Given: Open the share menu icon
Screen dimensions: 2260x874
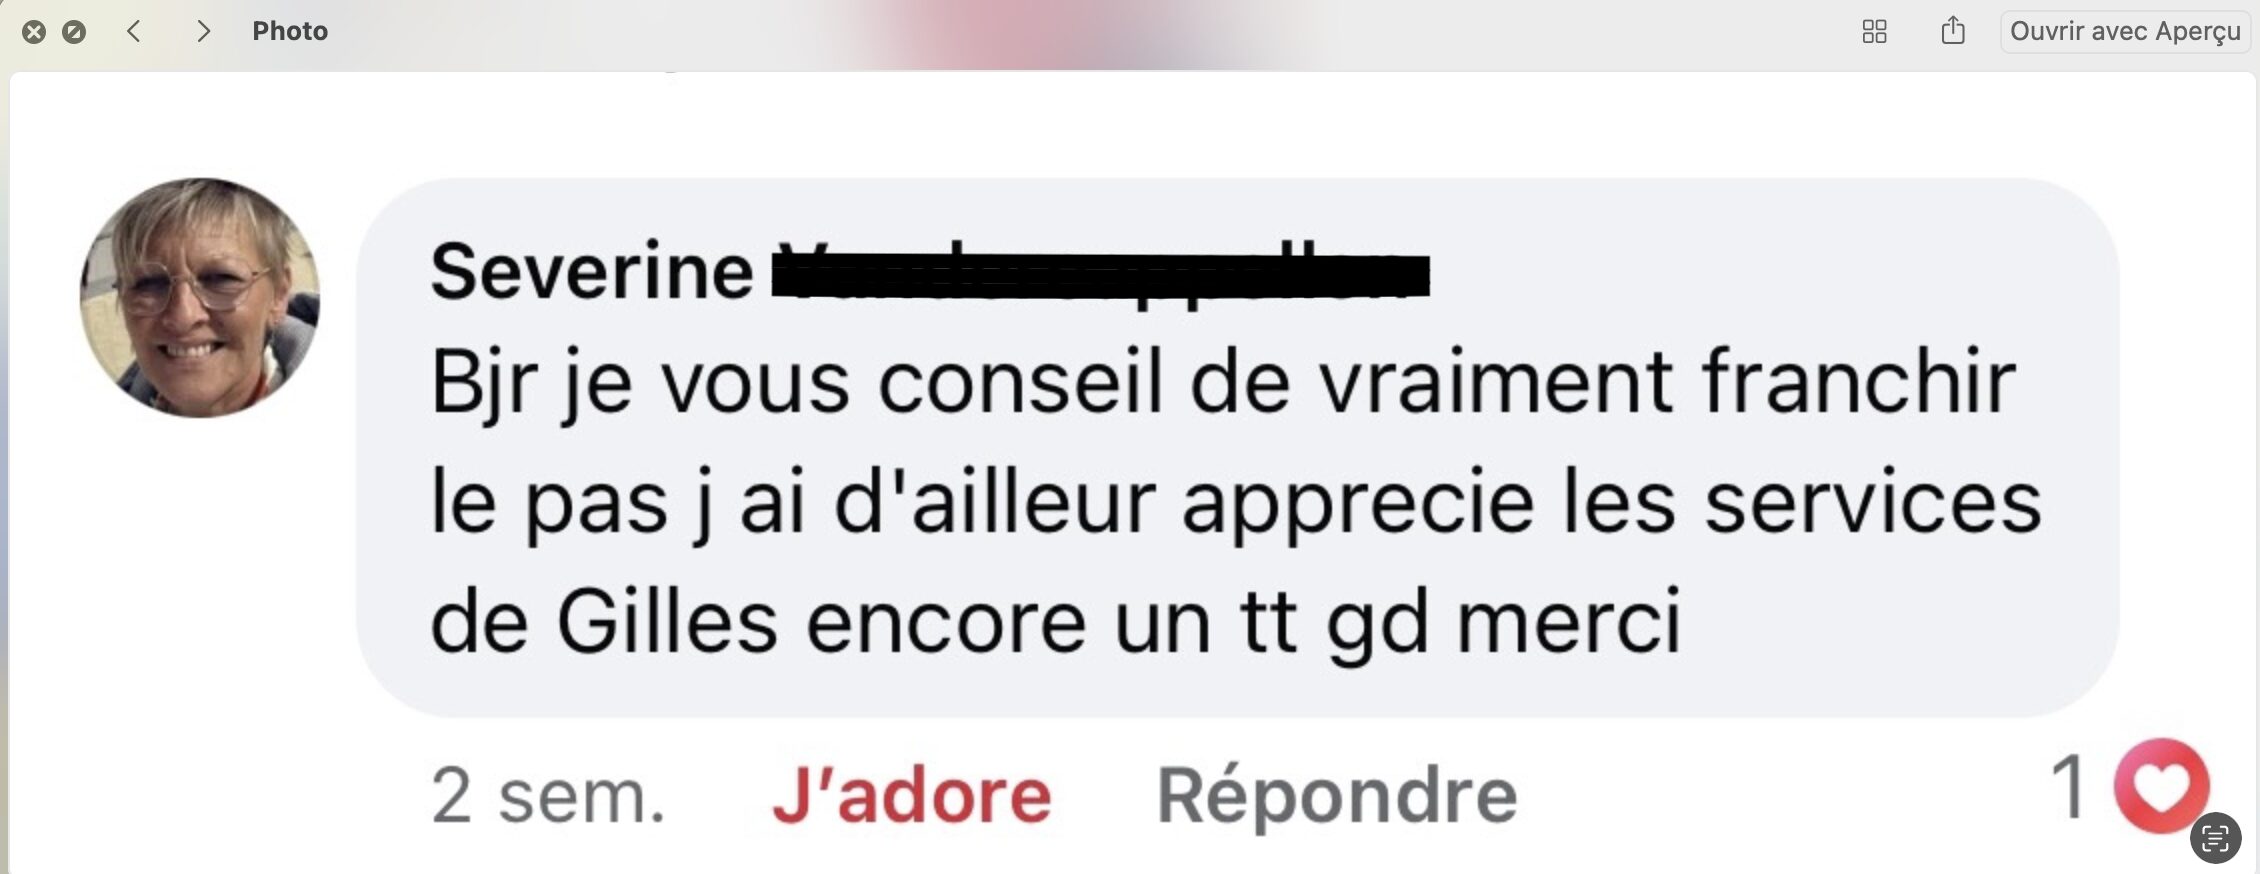Looking at the screenshot, I should tap(1953, 31).
